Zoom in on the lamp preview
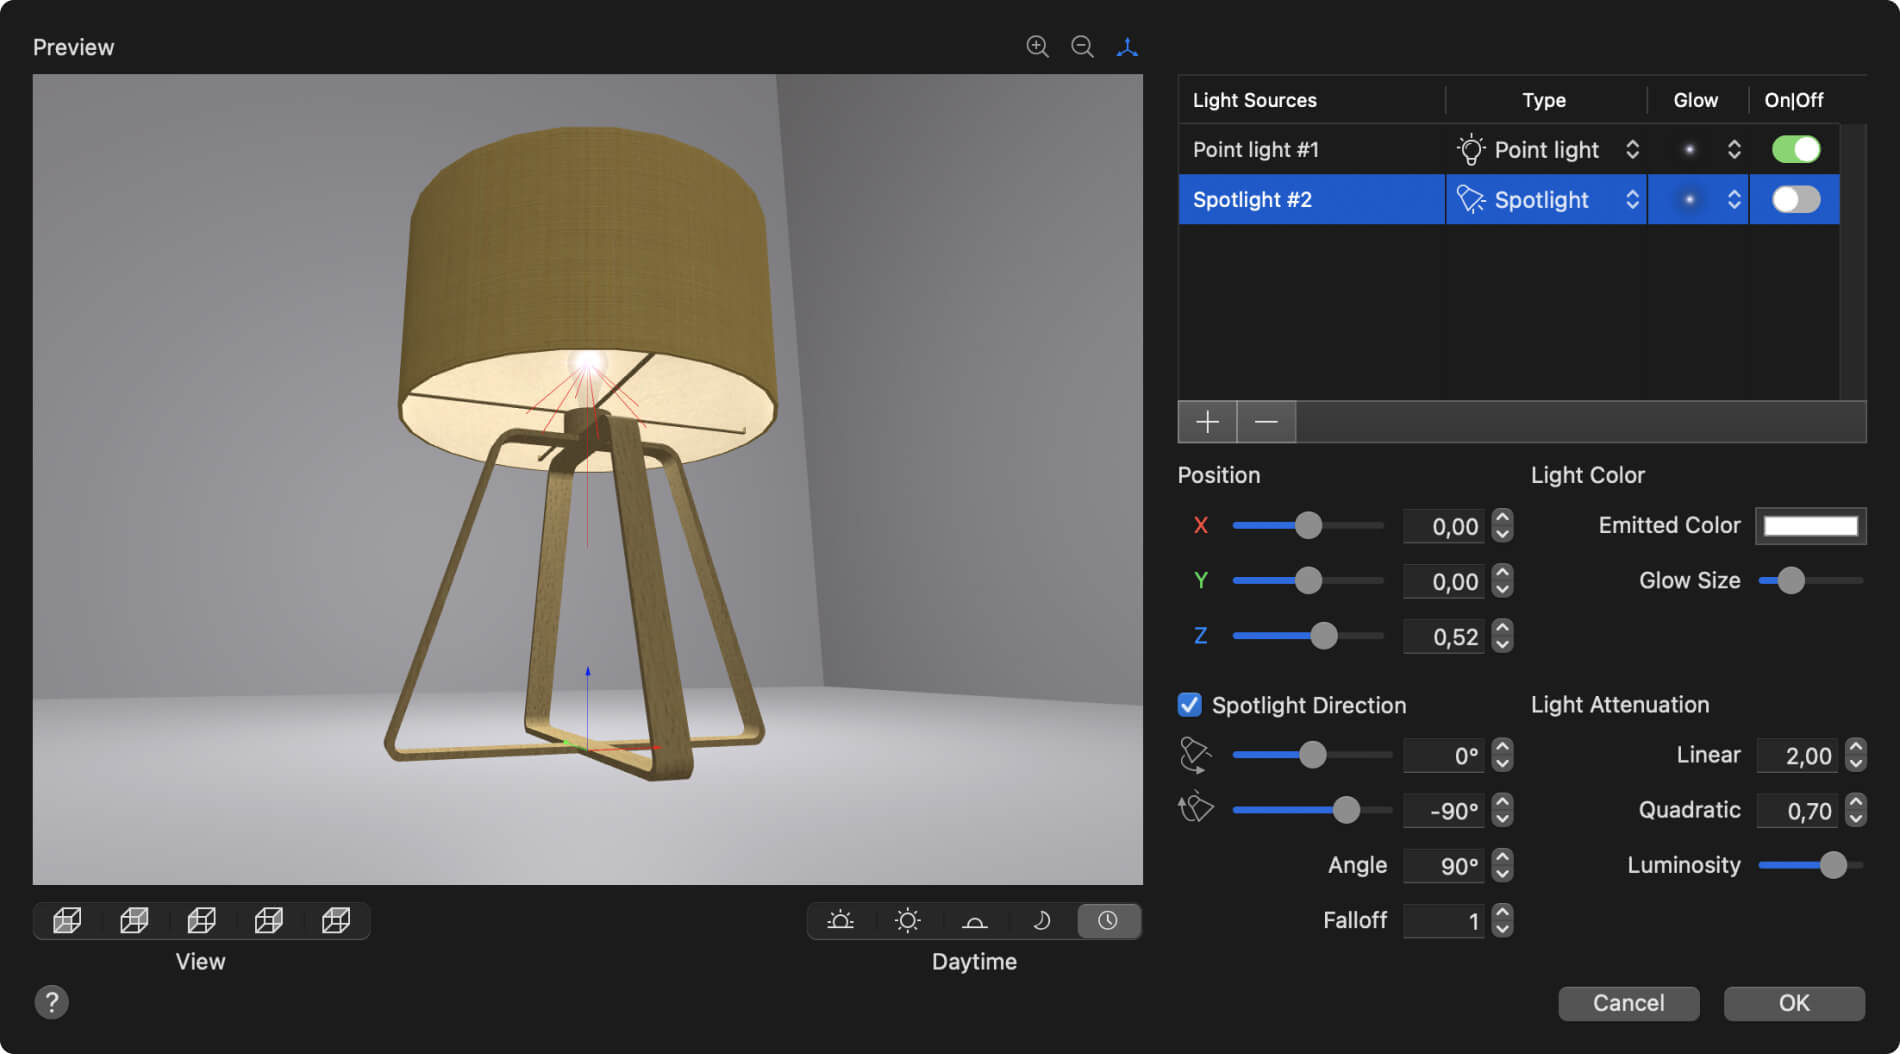This screenshot has width=1900, height=1054. point(1037,46)
